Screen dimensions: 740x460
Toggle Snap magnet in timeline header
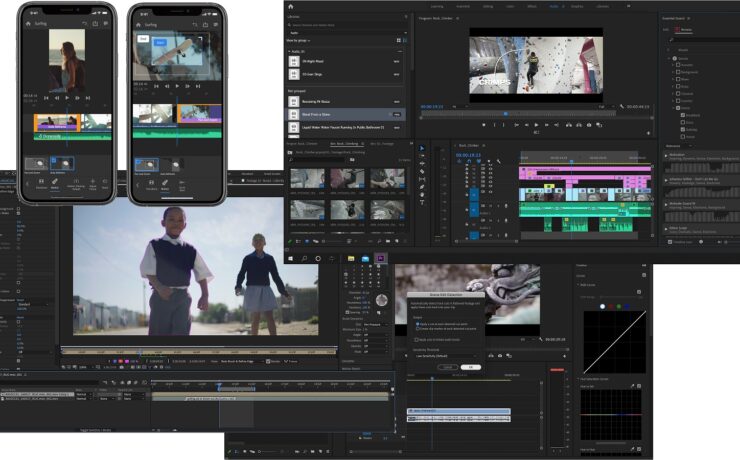470,161
